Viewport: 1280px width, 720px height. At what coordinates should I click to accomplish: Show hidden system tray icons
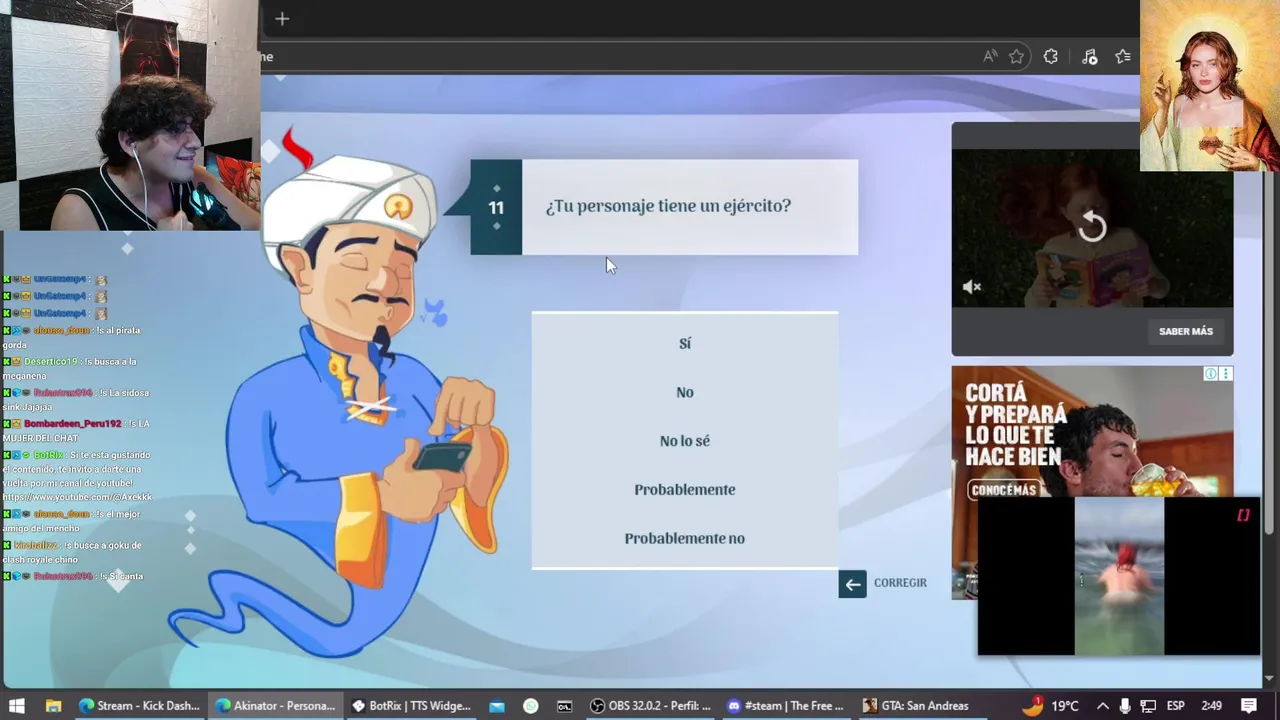click(1102, 706)
